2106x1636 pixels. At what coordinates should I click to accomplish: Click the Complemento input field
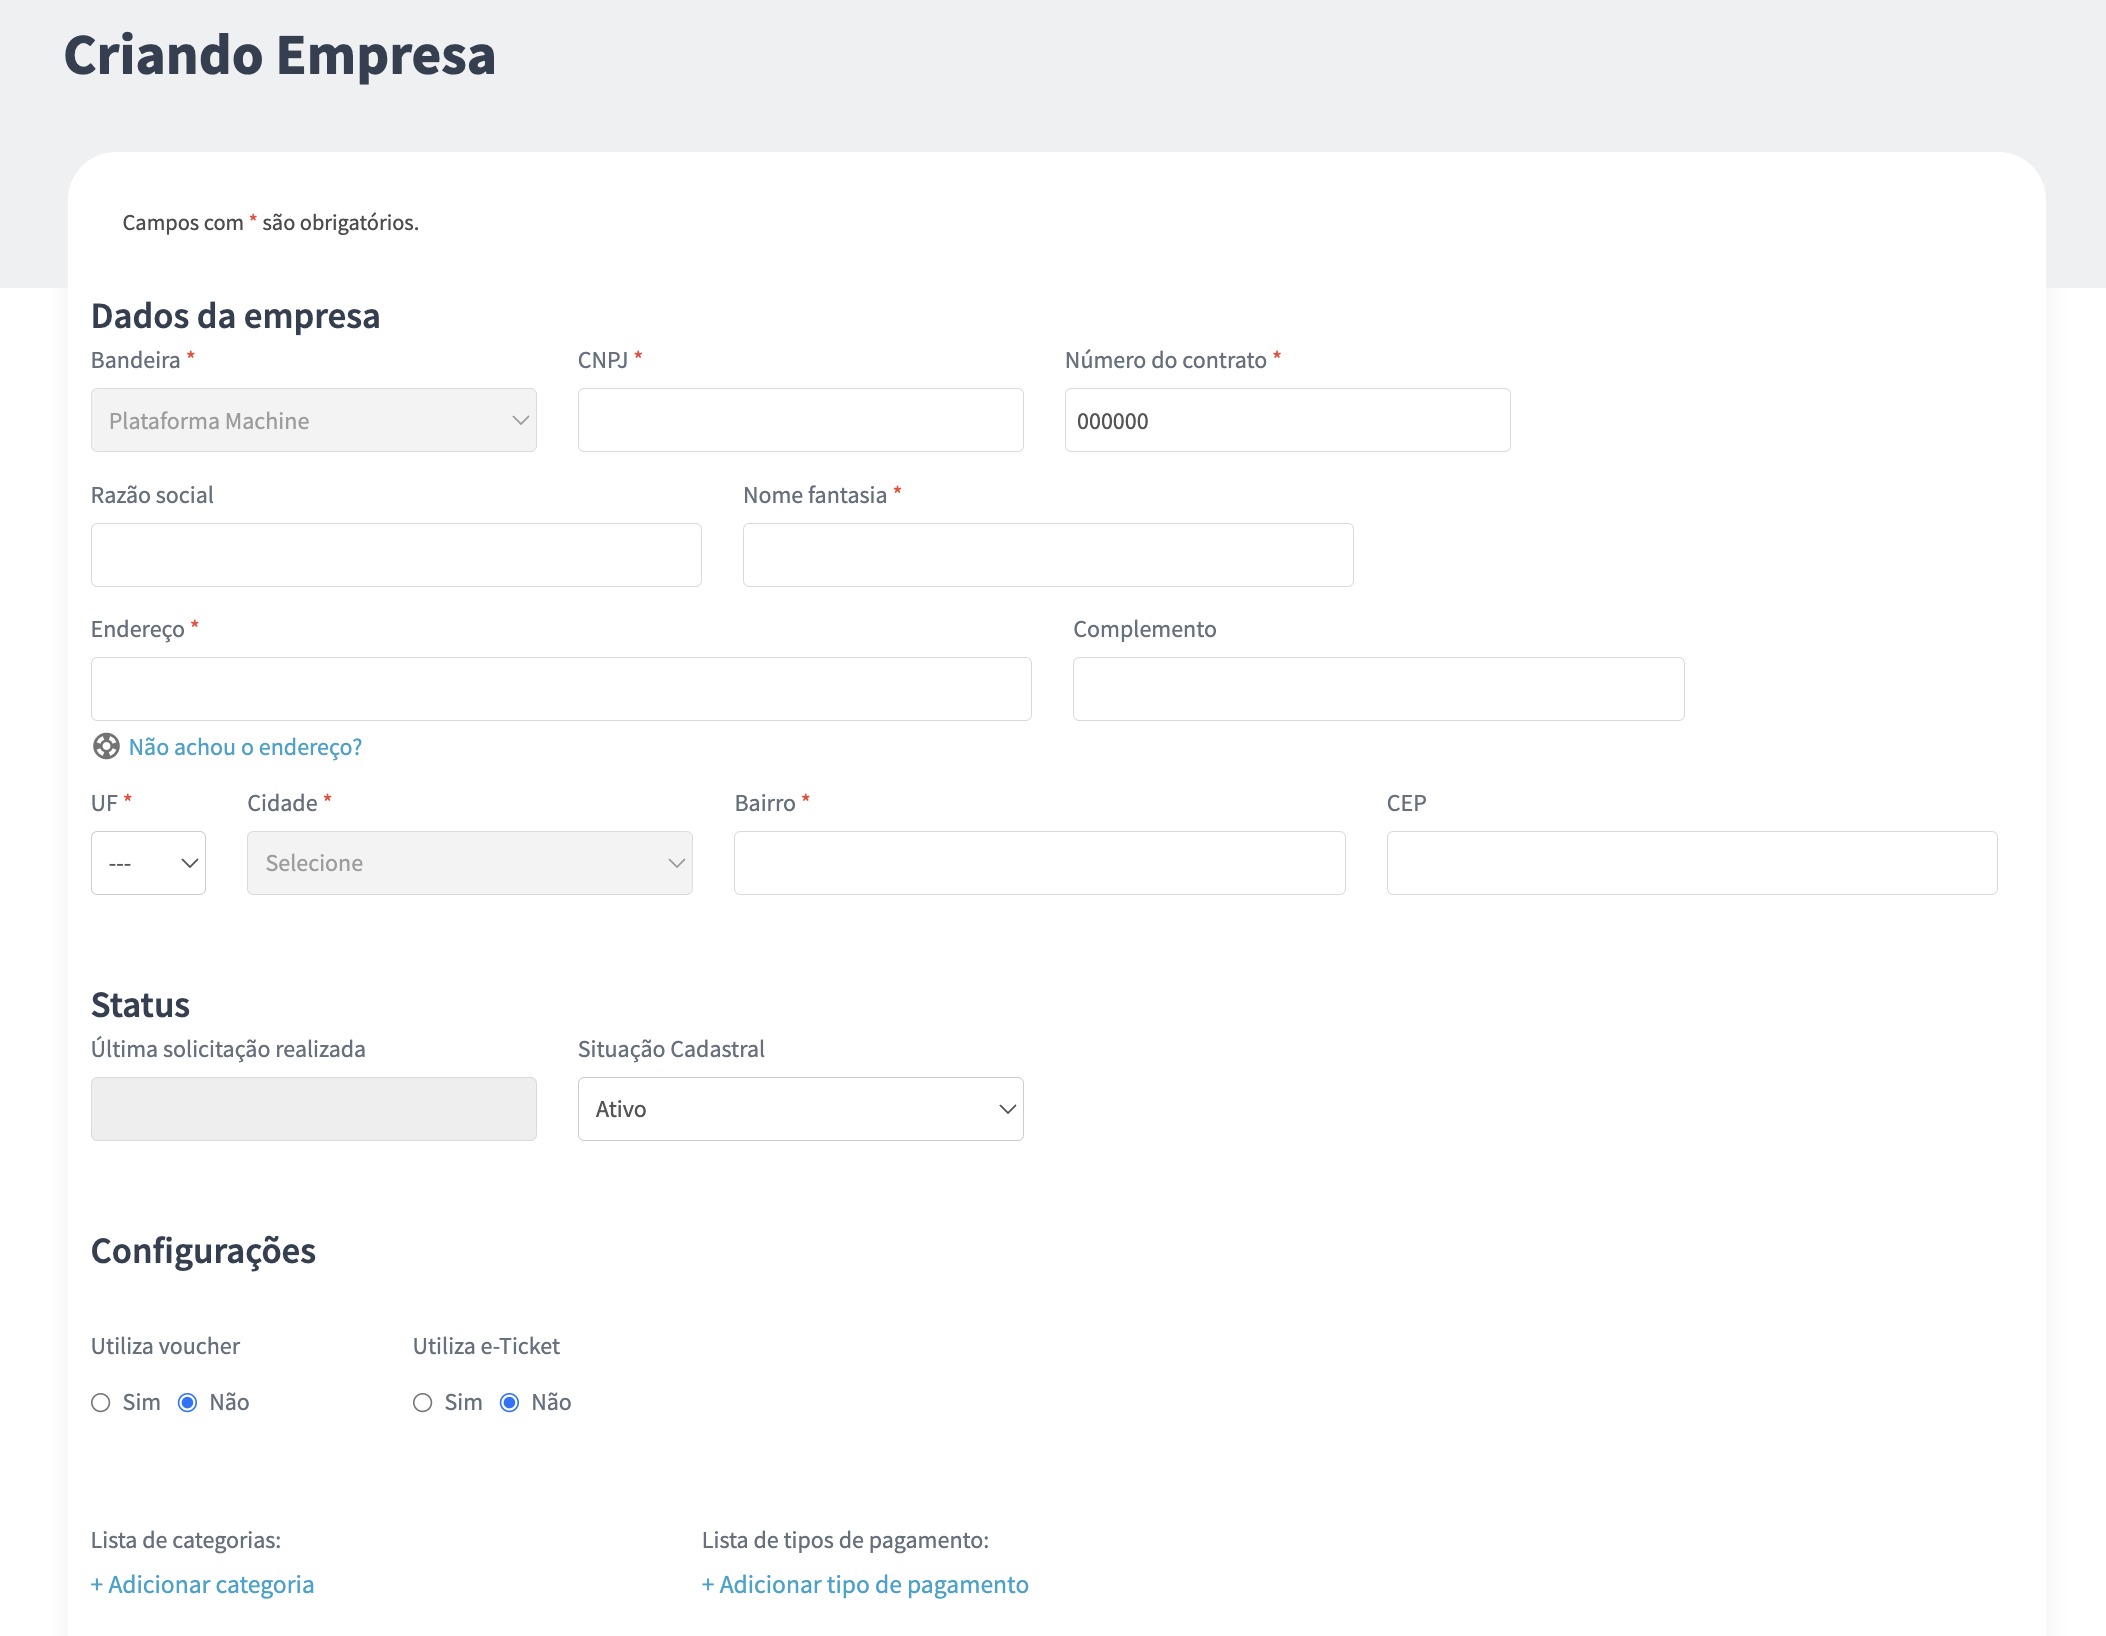pyautogui.click(x=1379, y=689)
